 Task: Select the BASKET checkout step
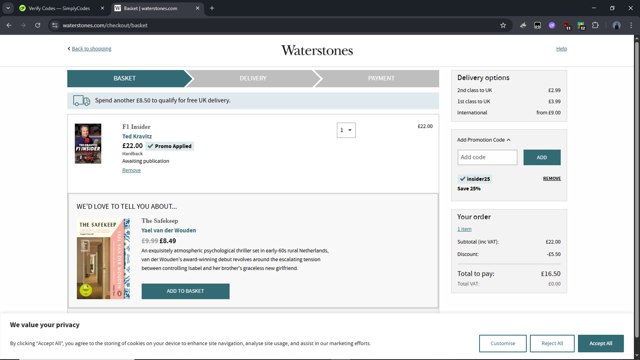pyautogui.click(x=125, y=78)
